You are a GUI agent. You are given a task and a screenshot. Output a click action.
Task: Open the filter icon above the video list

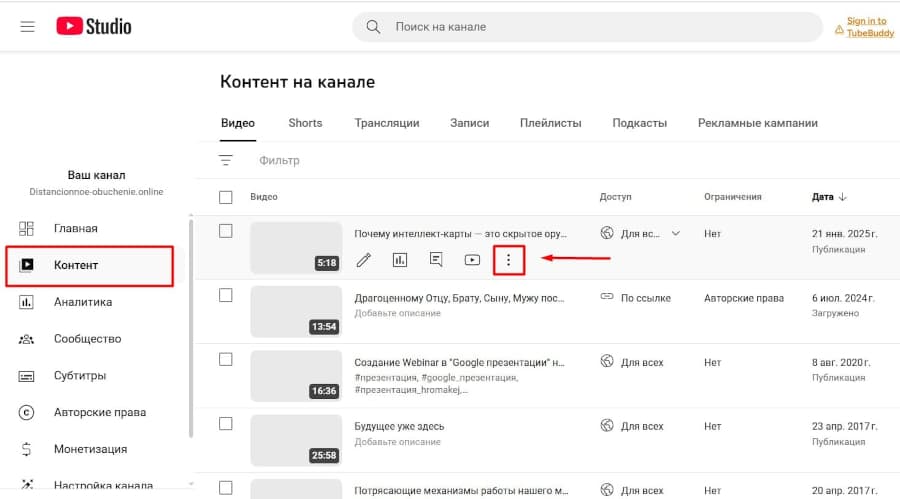(226, 160)
